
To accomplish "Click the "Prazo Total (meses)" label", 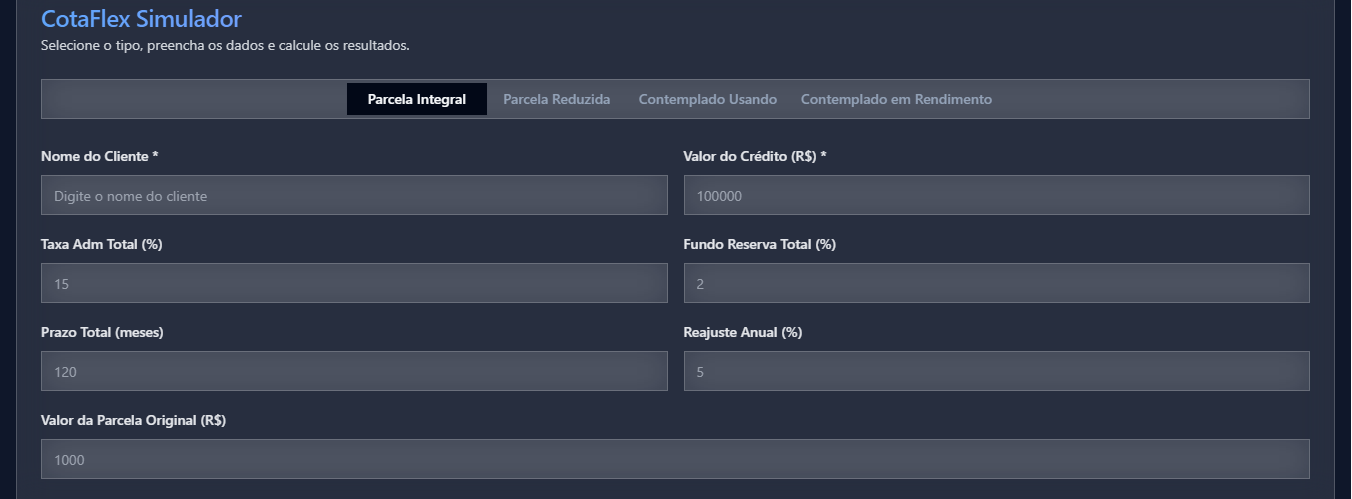I will pos(102,333).
